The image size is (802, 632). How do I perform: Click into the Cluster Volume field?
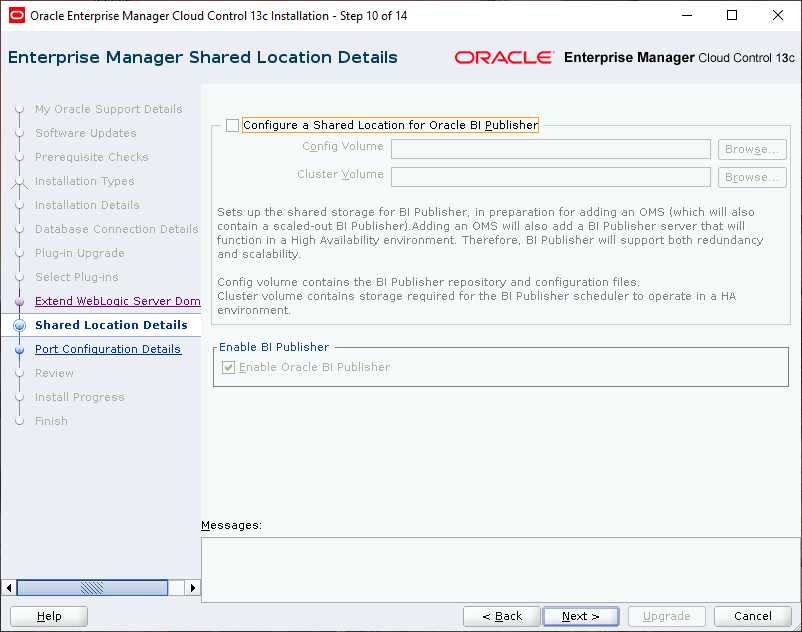pos(551,177)
